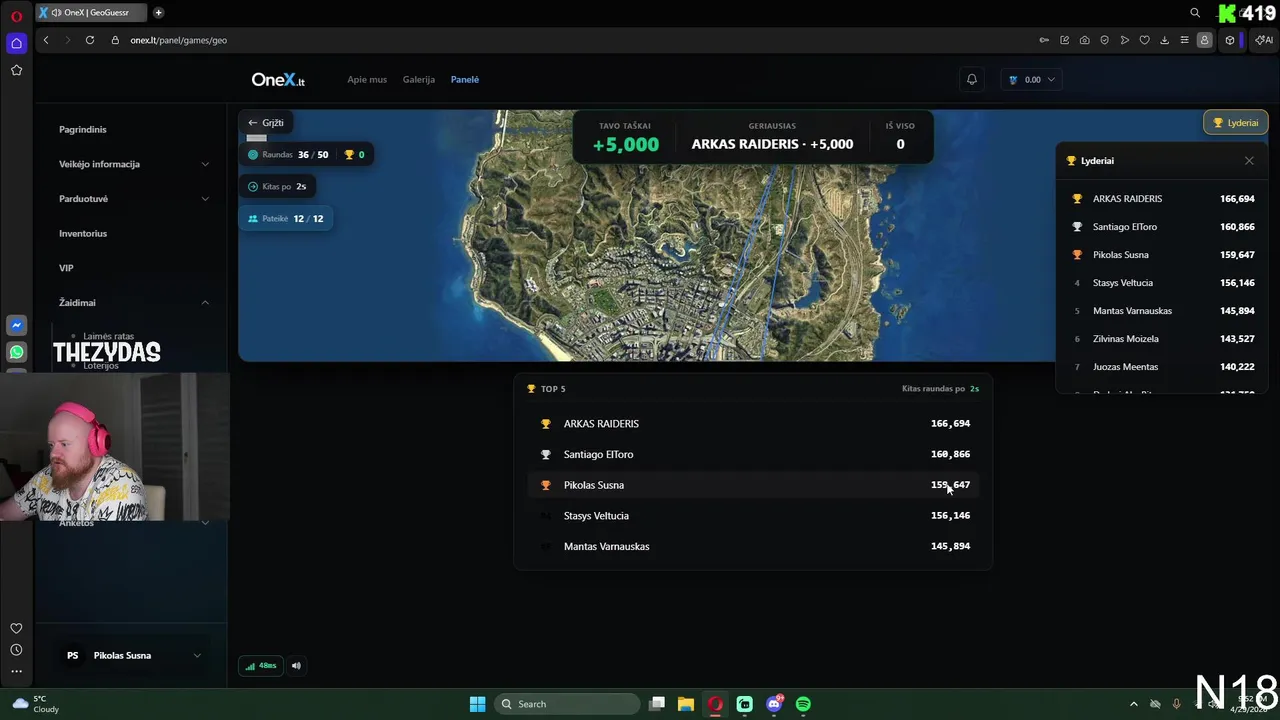
Task: Click the edit pencil icon in address bar
Action: (1064, 40)
